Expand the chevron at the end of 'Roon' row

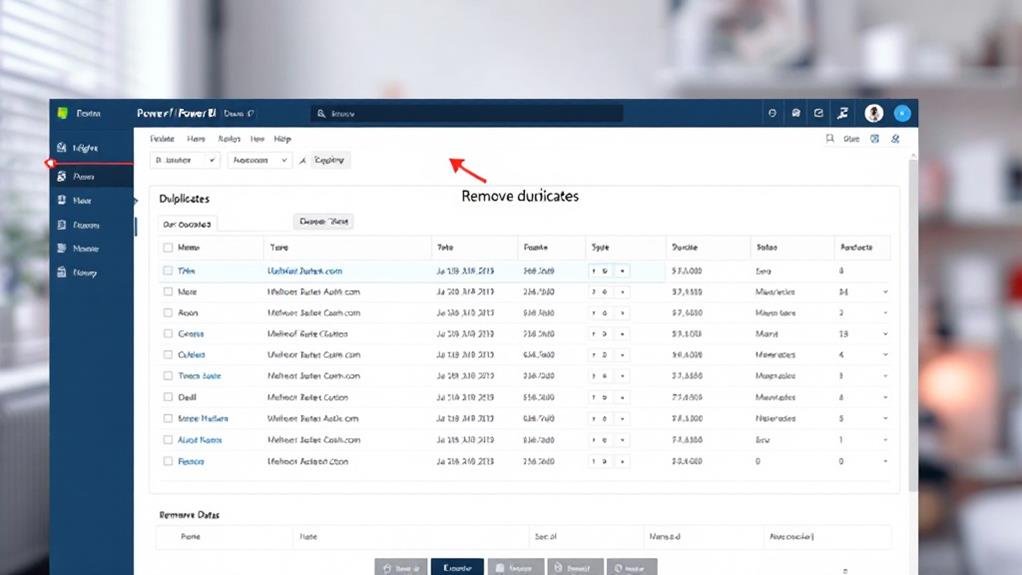click(885, 313)
